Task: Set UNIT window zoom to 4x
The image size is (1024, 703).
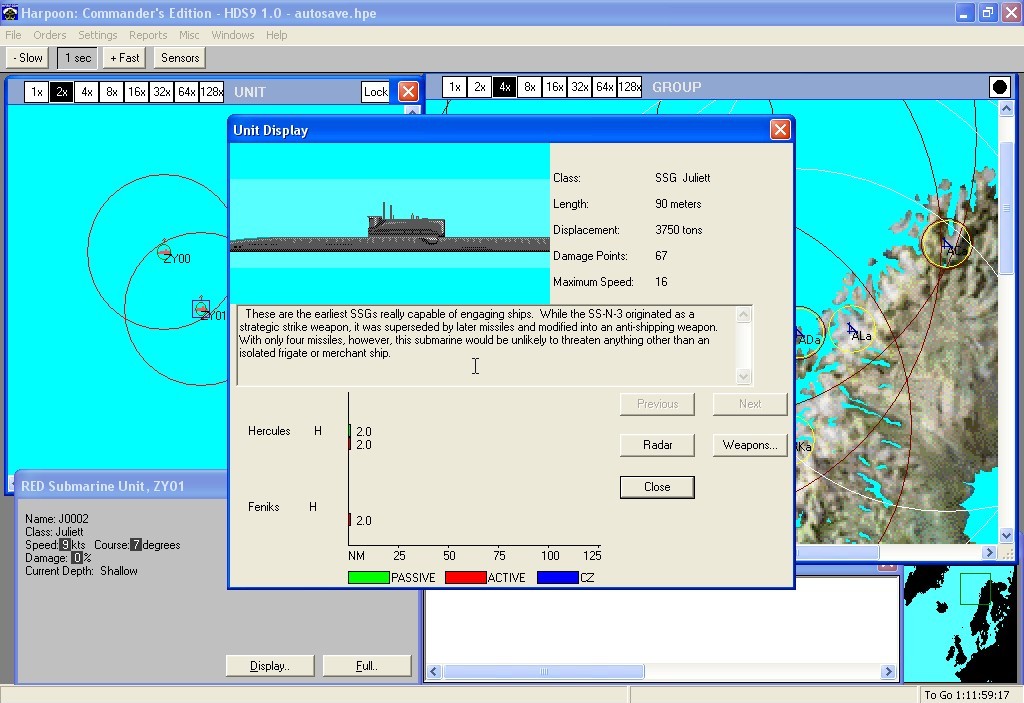Action: point(87,92)
